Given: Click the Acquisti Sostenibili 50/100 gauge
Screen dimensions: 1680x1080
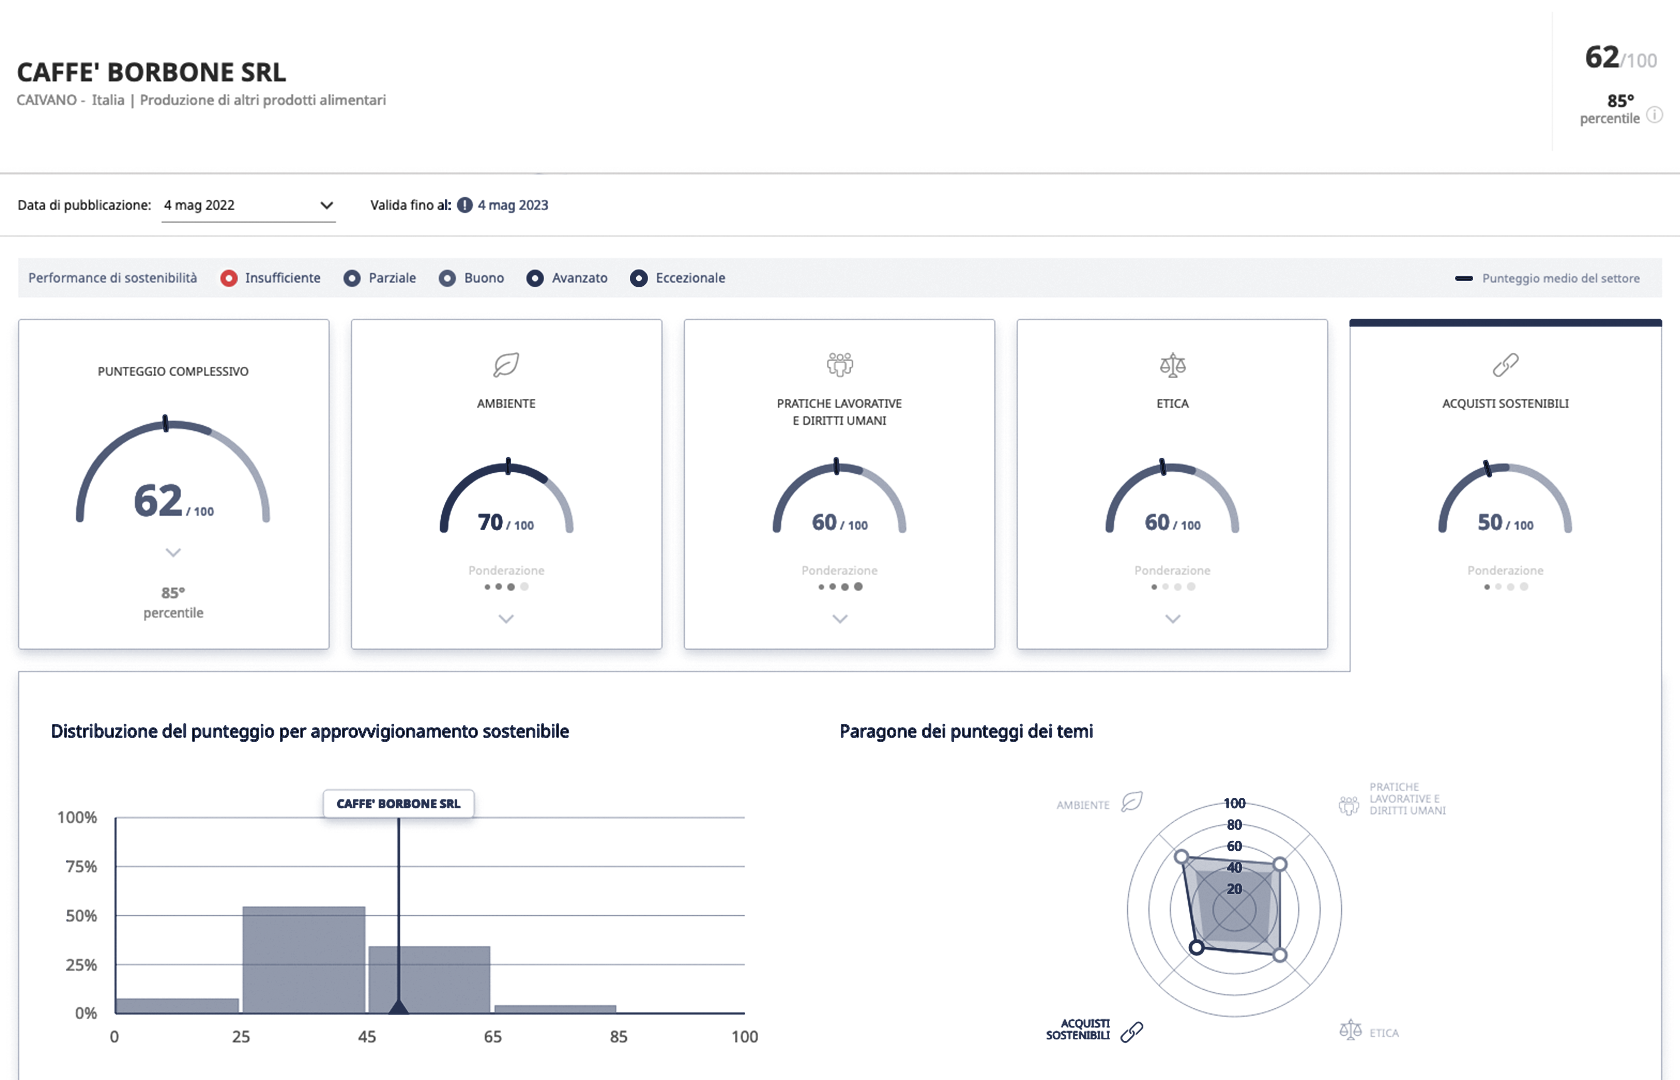Looking at the screenshot, I should [1506, 498].
